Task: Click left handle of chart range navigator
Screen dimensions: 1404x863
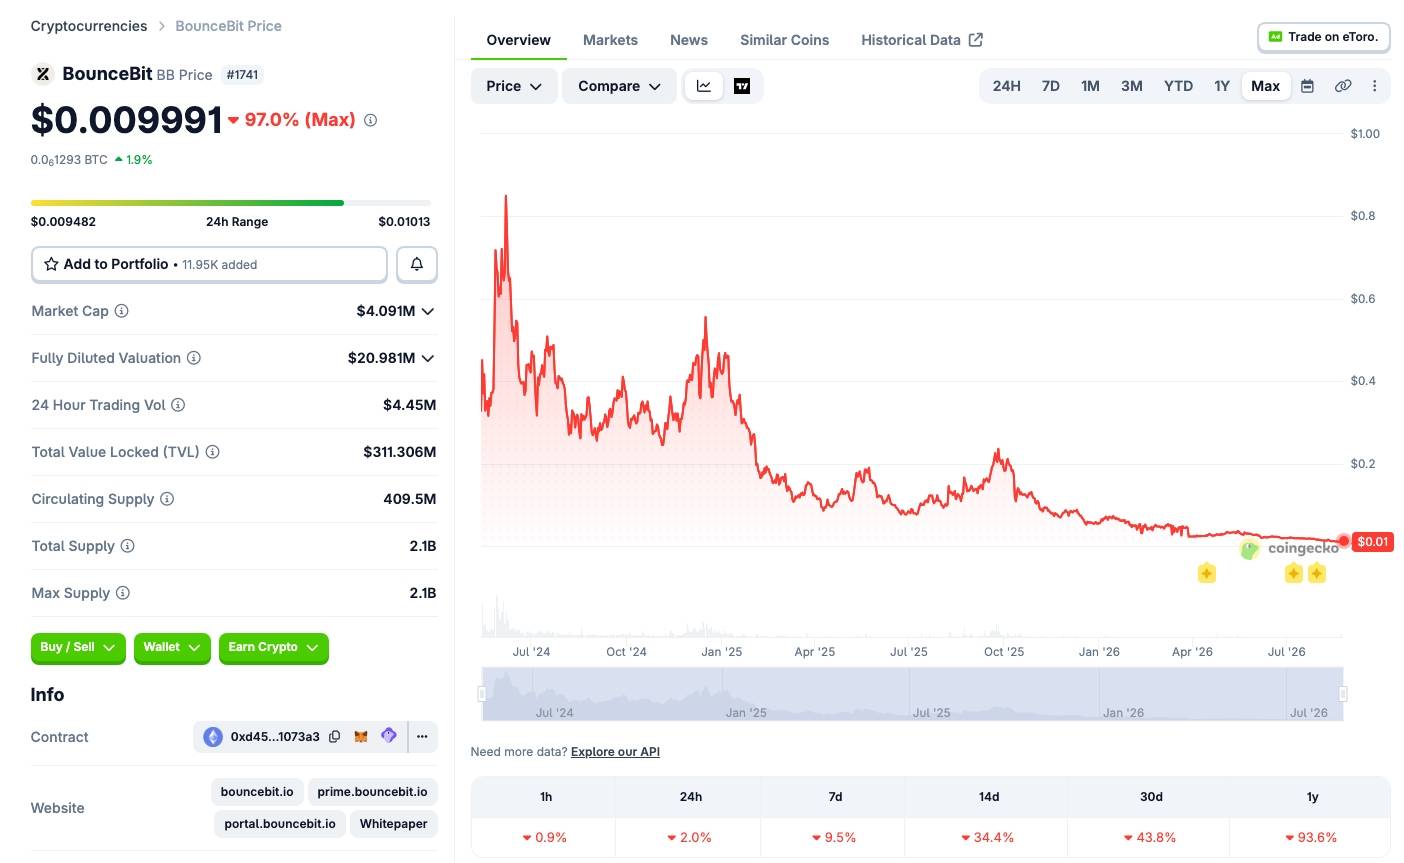Action: 482,694
